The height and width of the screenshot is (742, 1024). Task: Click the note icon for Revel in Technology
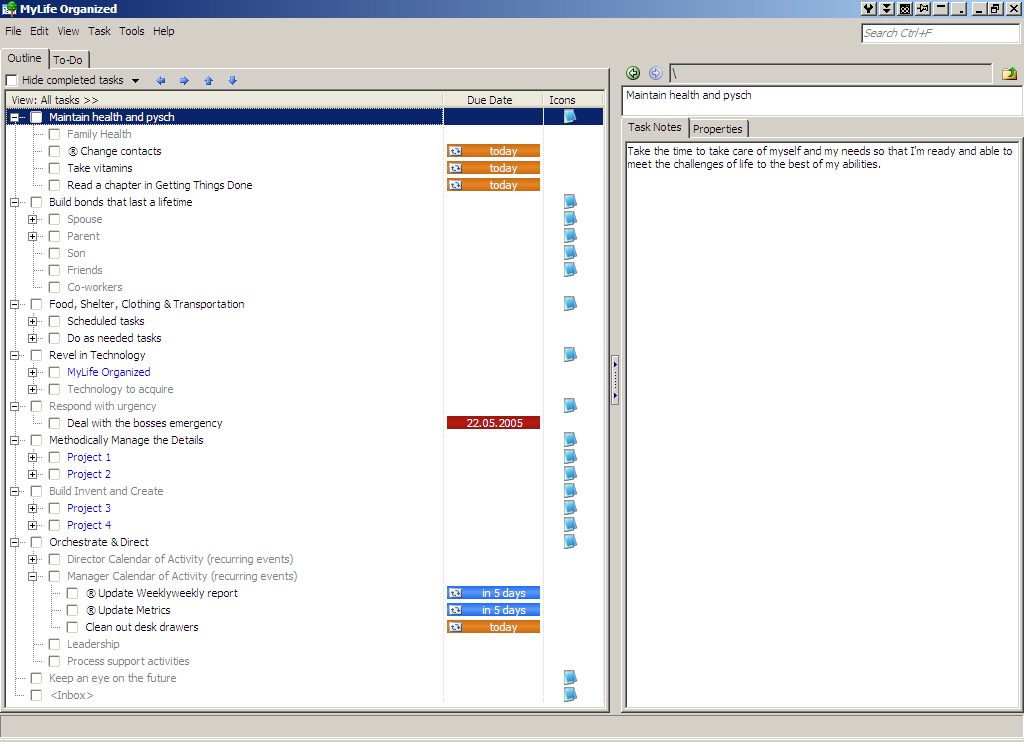[570, 354]
